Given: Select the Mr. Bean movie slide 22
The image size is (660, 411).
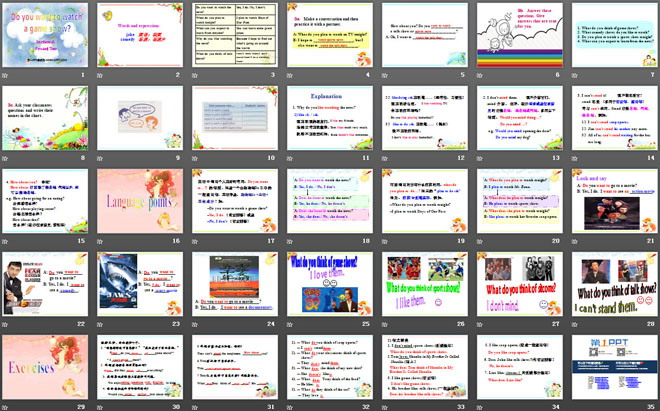Looking at the screenshot, I should (43, 284).
